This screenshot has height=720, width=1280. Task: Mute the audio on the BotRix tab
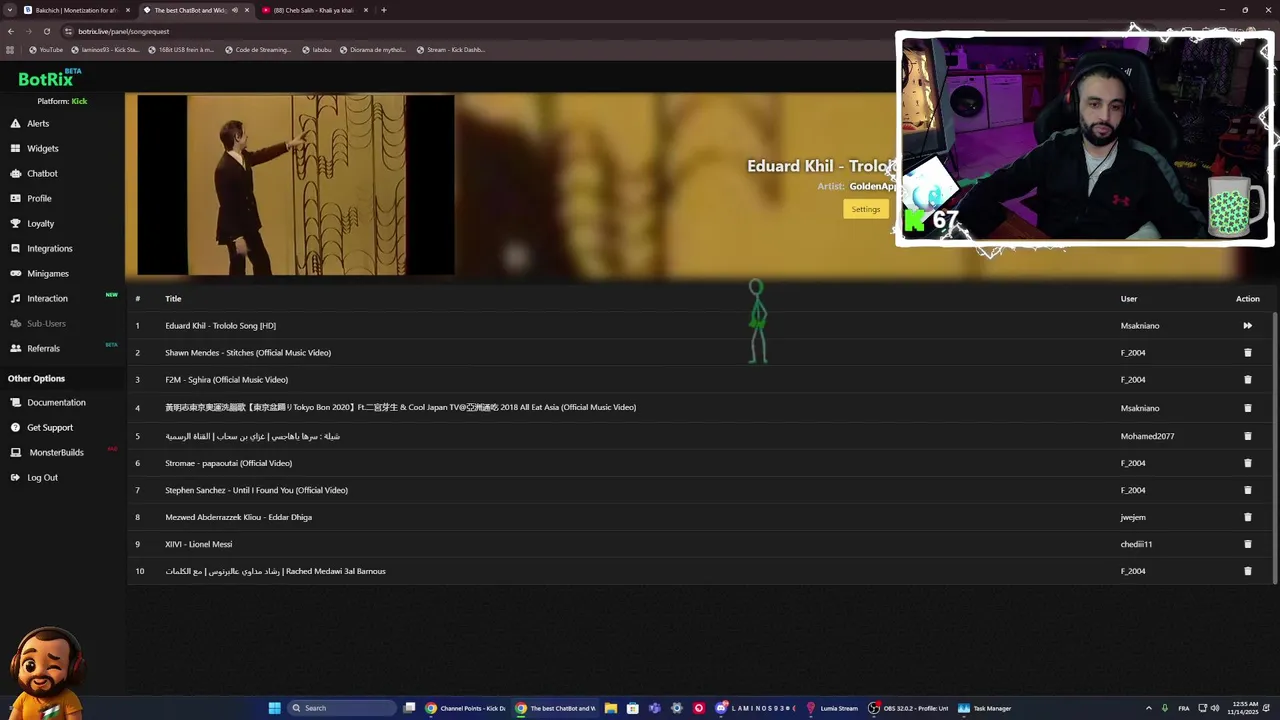(235, 10)
